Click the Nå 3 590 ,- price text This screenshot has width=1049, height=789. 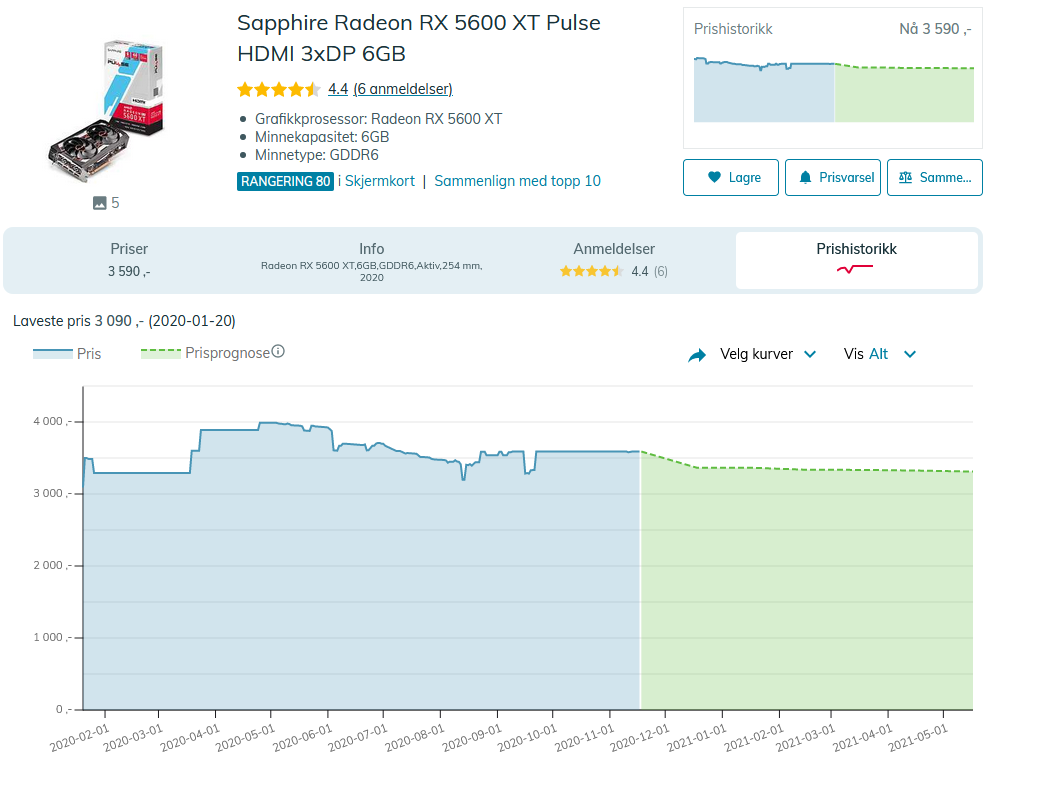coord(935,29)
